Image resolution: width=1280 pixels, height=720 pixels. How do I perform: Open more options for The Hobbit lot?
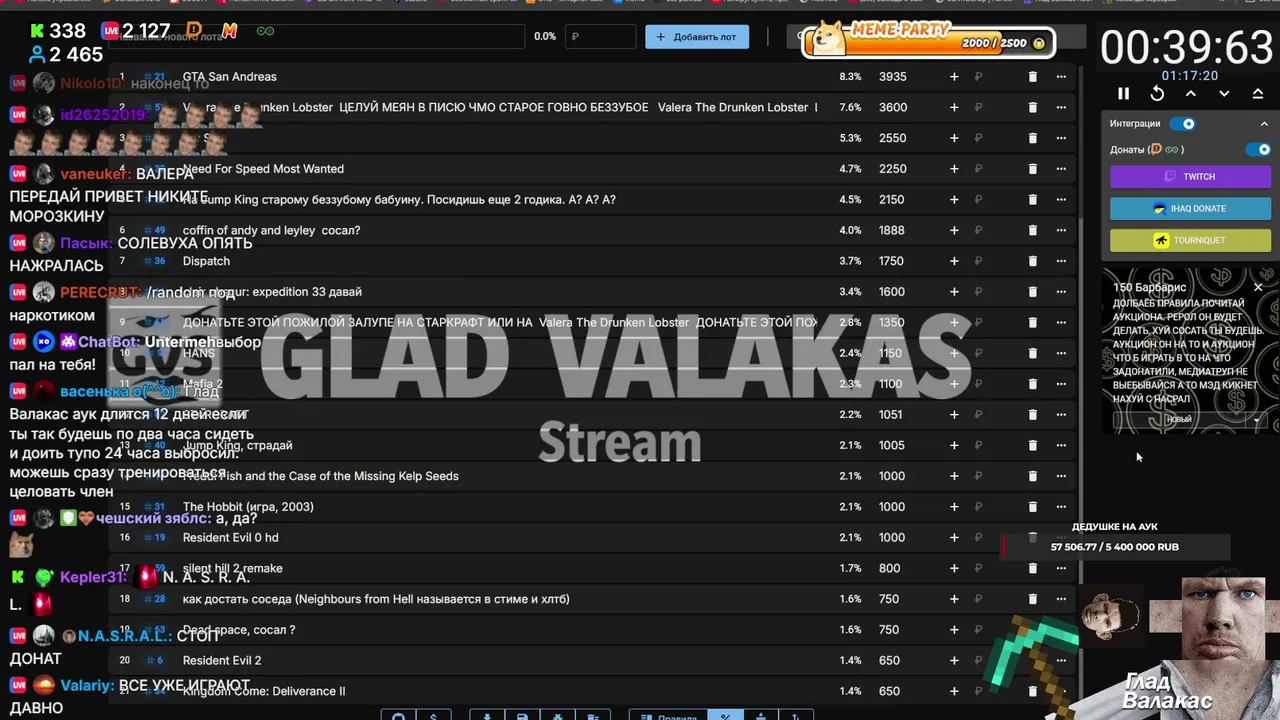(x=1061, y=507)
